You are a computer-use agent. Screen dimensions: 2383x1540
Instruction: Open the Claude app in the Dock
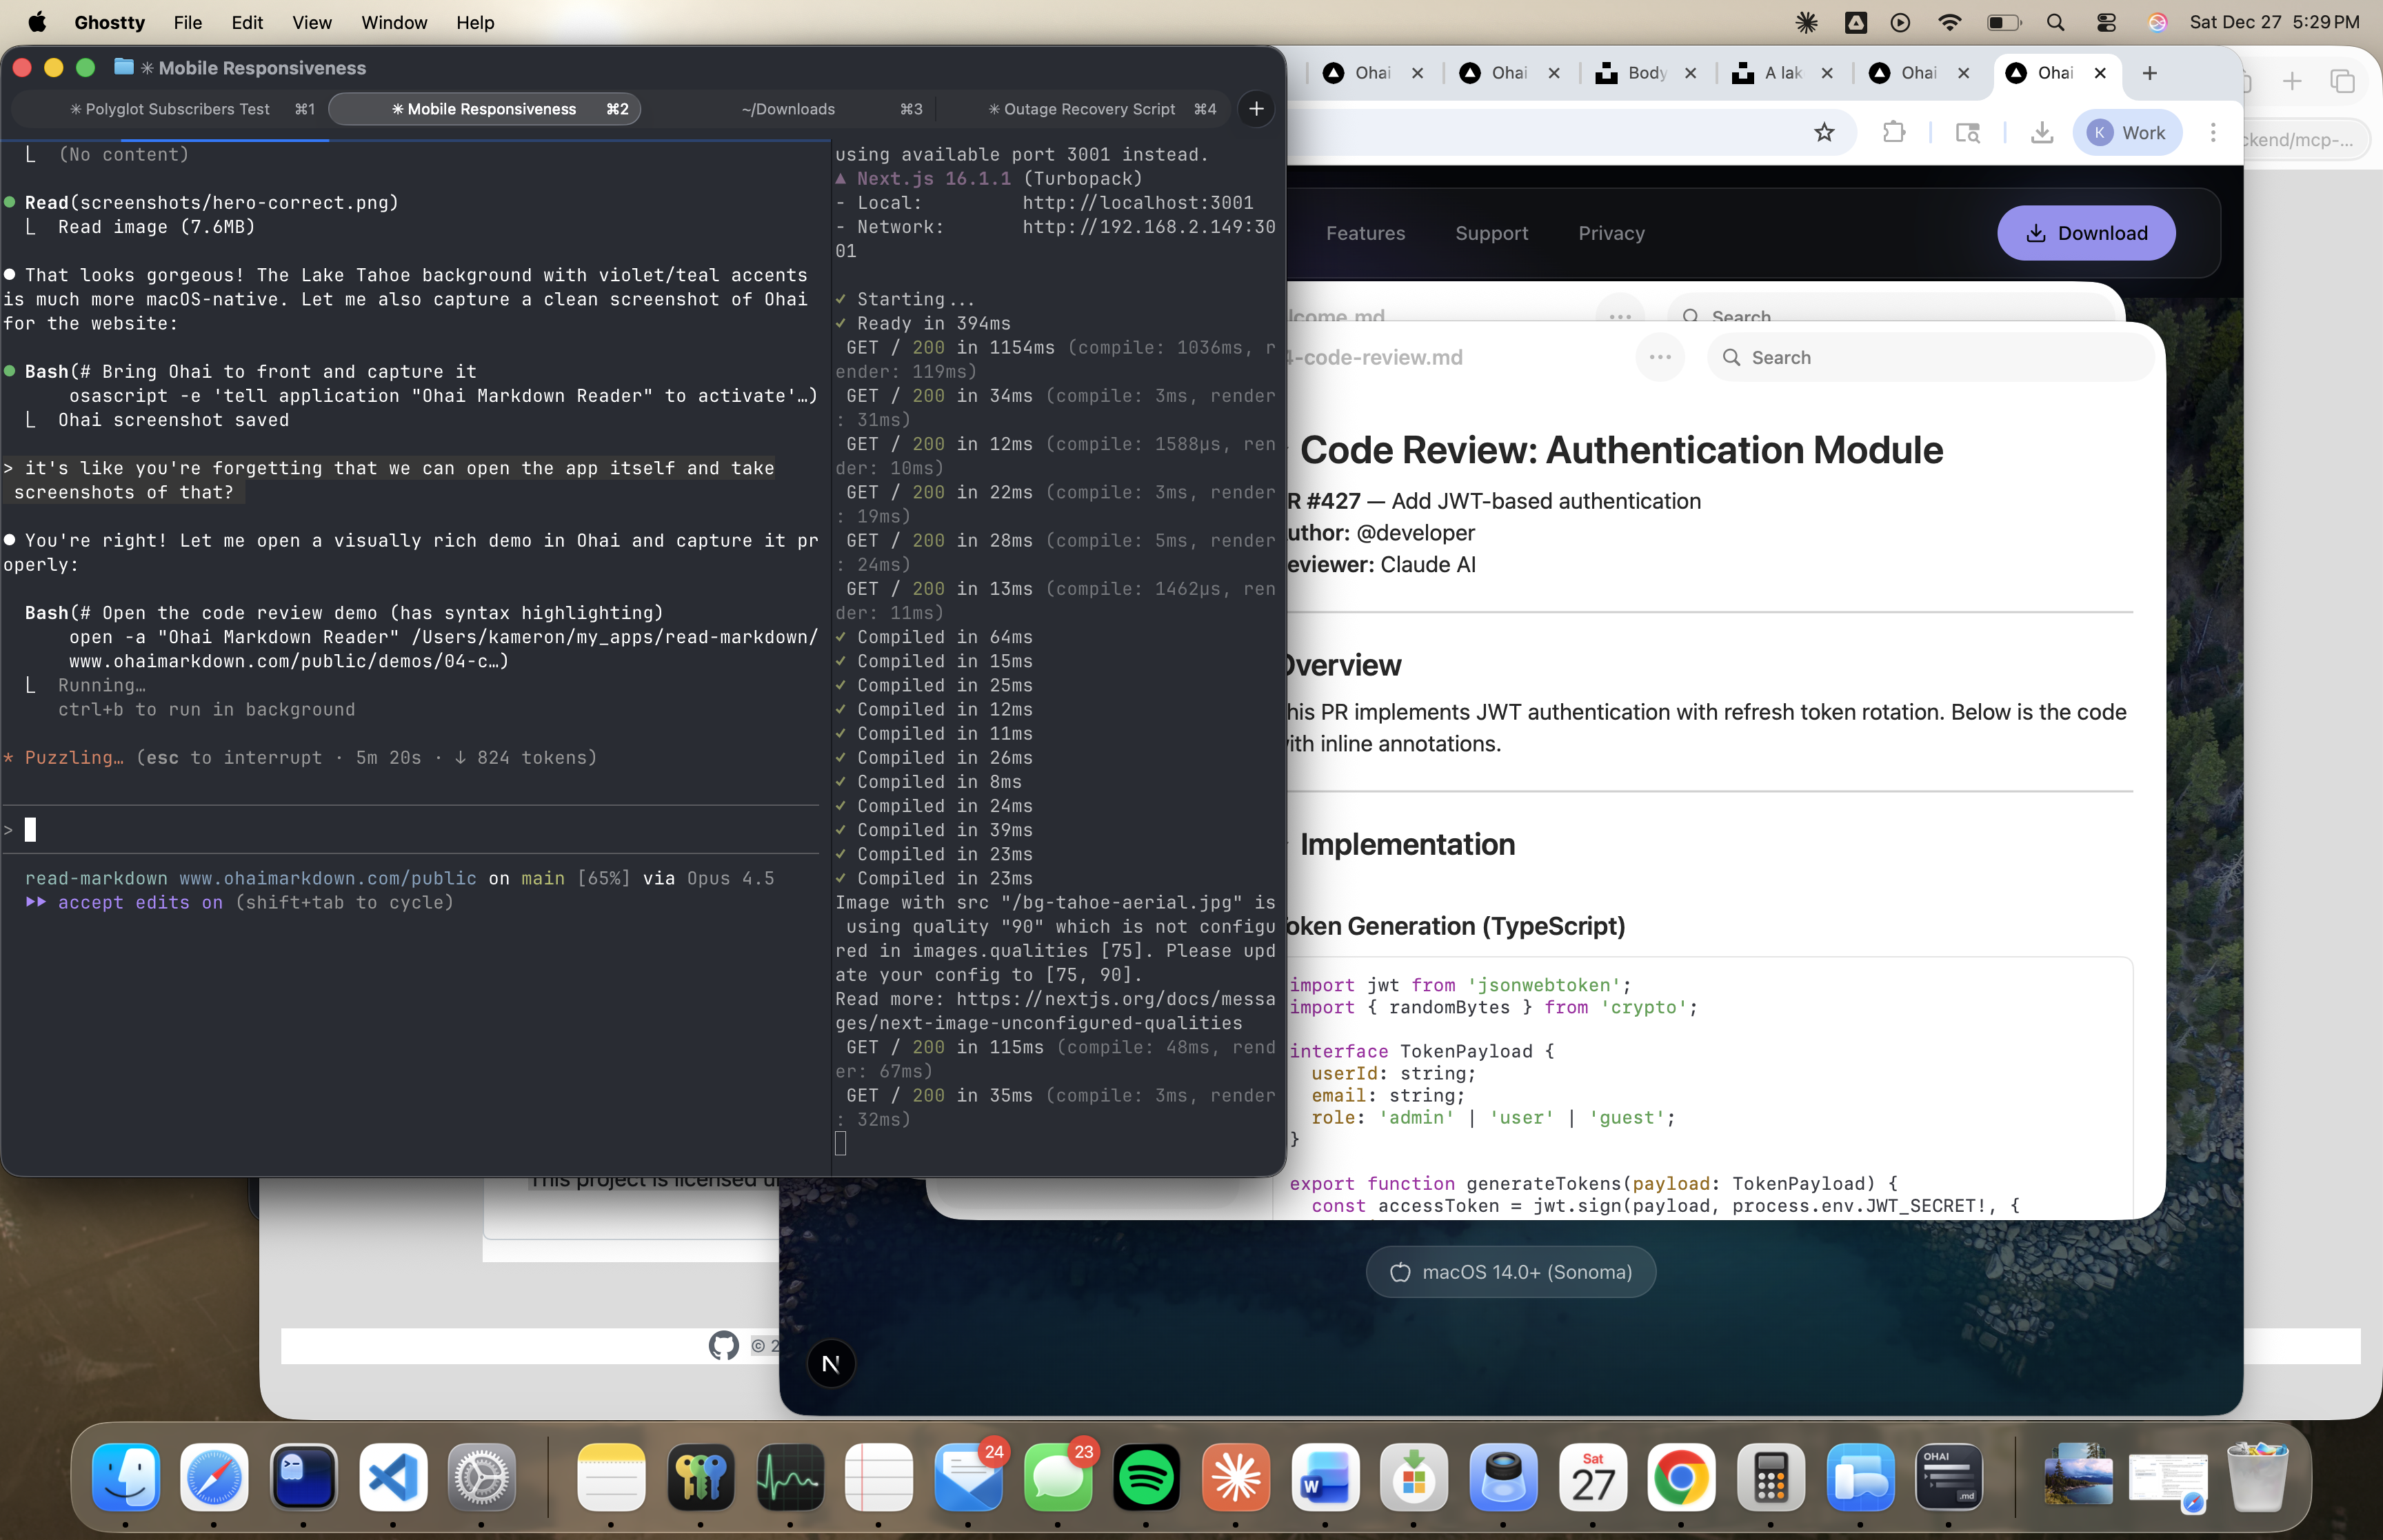(x=1236, y=1477)
